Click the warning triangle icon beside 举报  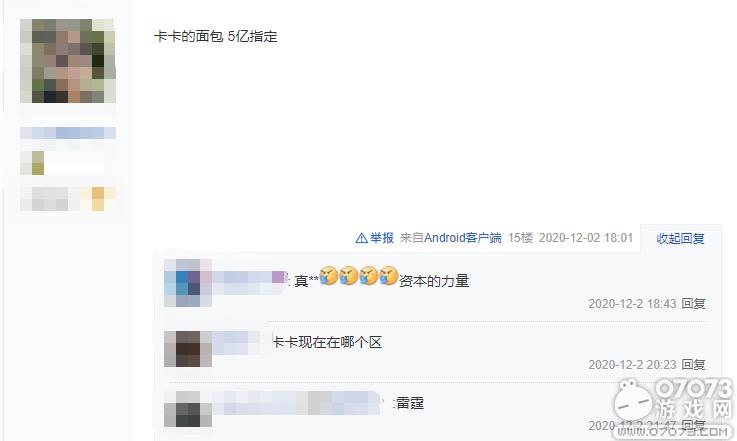(x=361, y=238)
